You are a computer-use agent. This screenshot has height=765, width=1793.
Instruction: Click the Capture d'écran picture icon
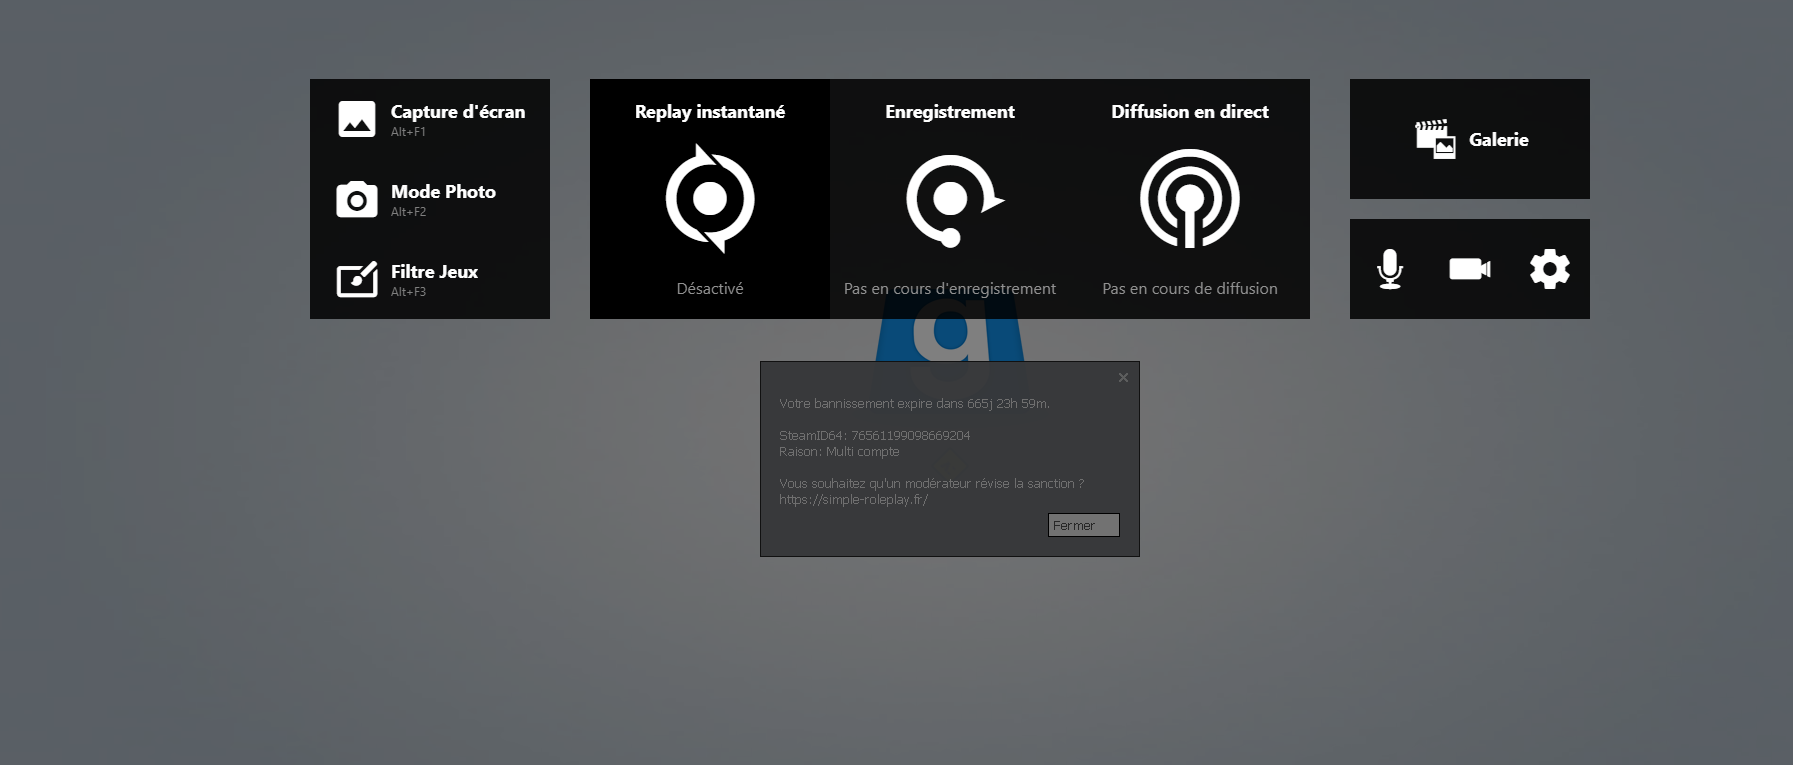[357, 119]
